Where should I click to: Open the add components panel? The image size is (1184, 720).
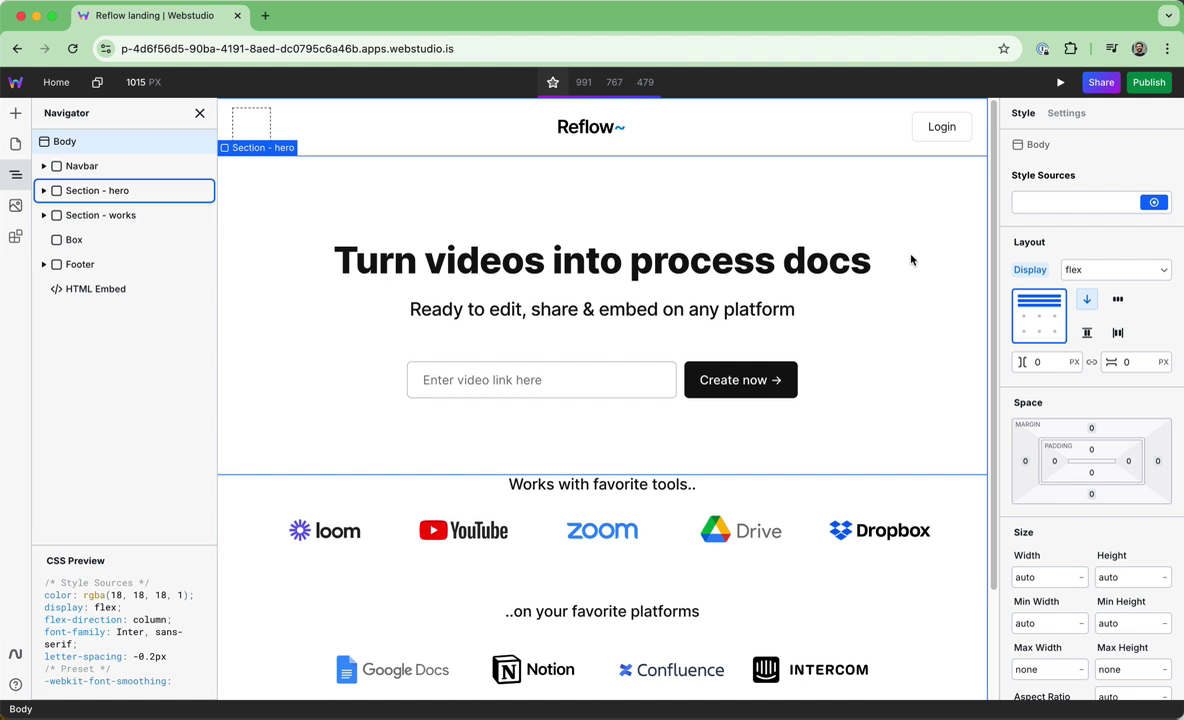point(16,113)
